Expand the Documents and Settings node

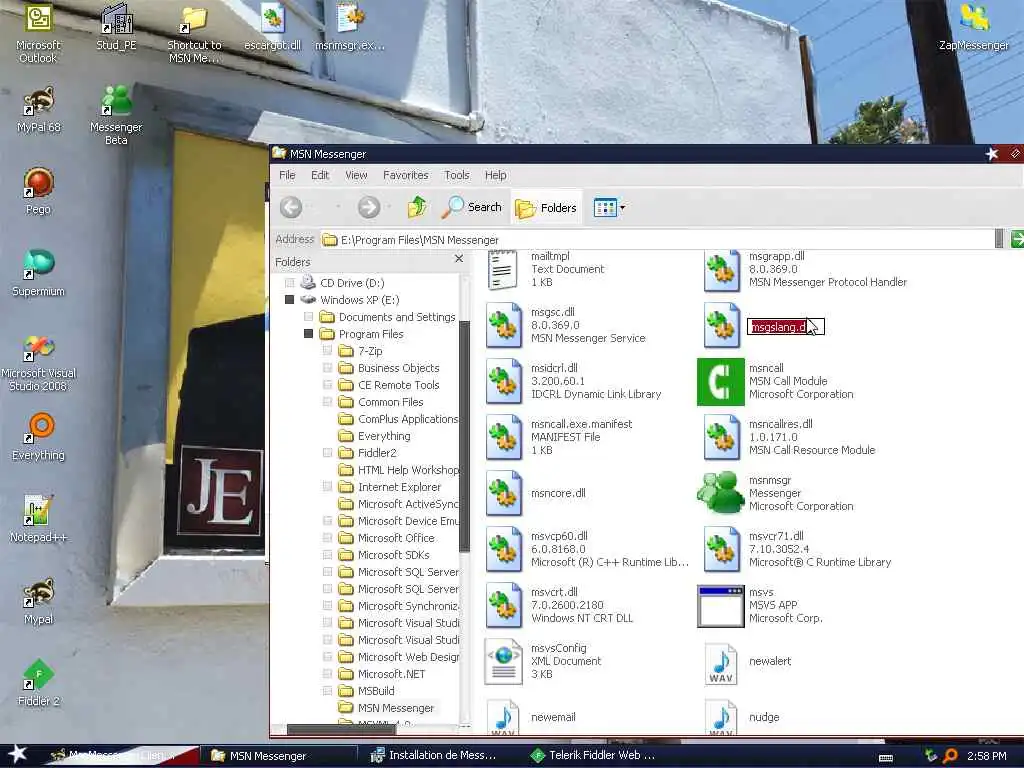click(x=308, y=317)
